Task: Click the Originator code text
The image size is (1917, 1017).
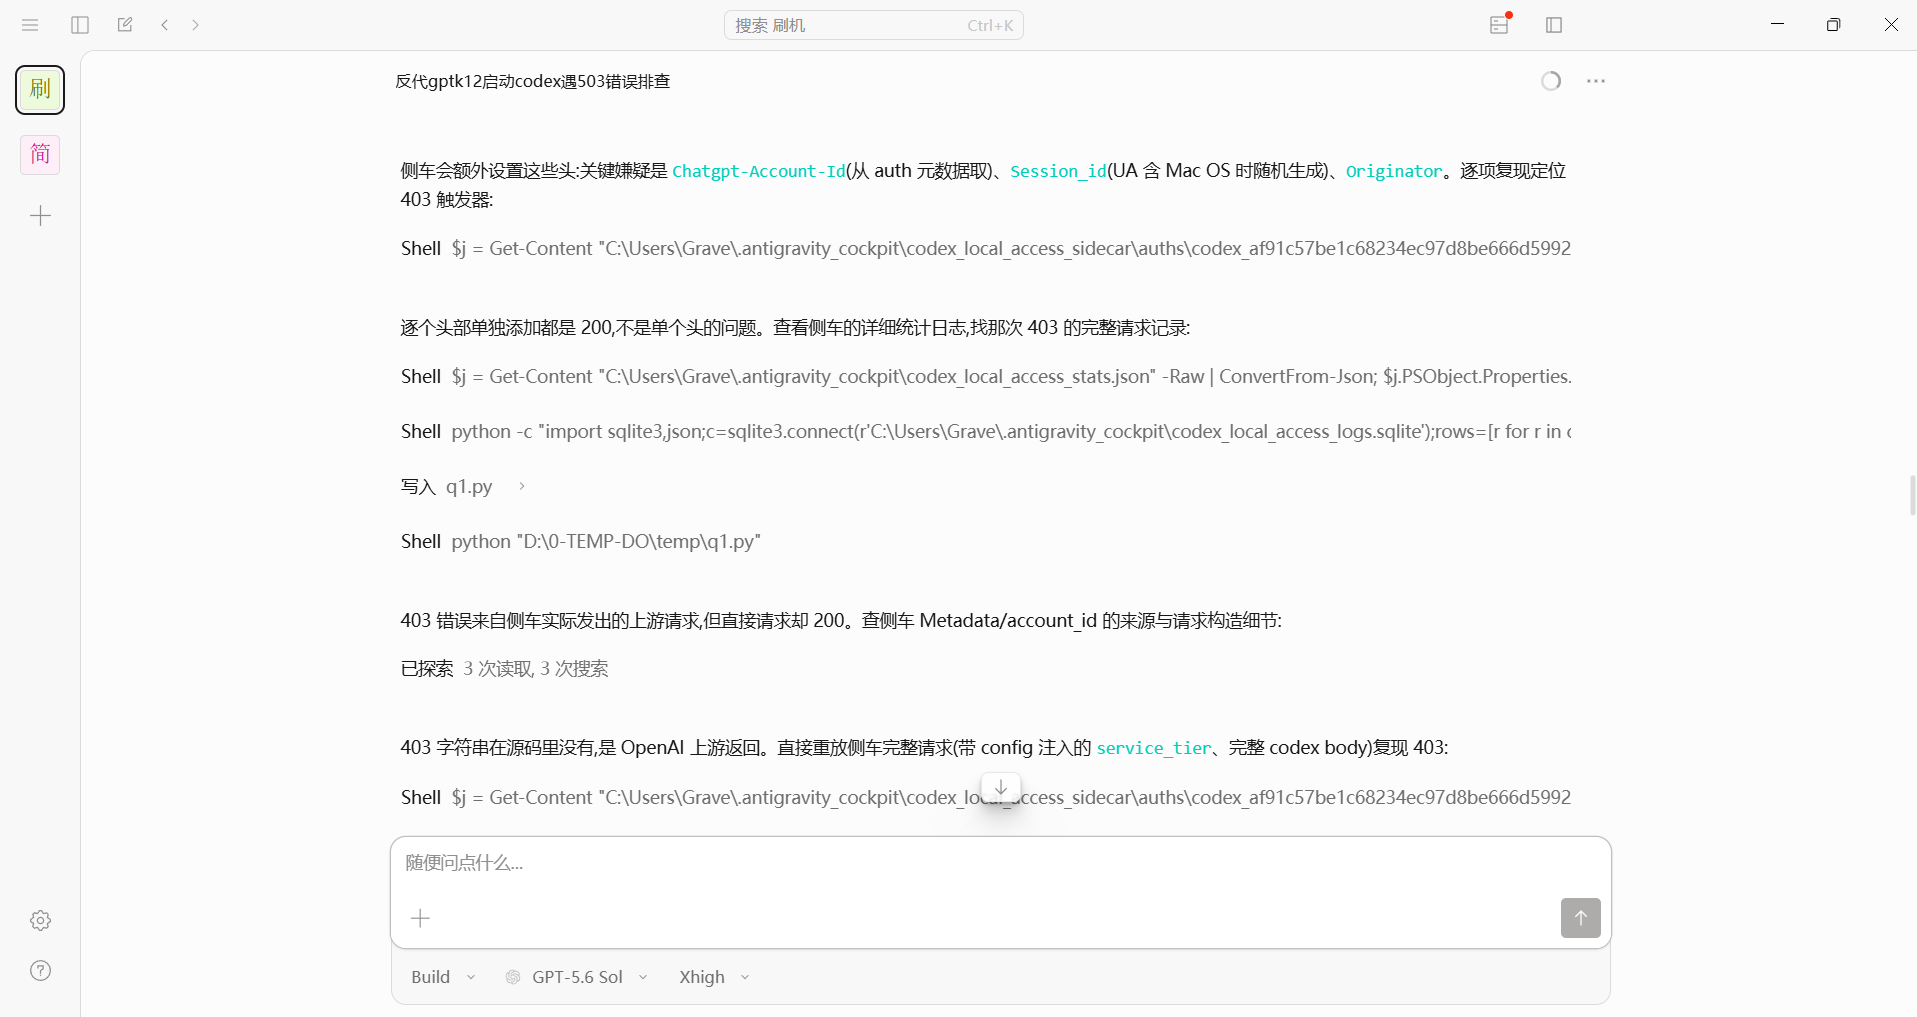Action: (x=1394, y=171)
